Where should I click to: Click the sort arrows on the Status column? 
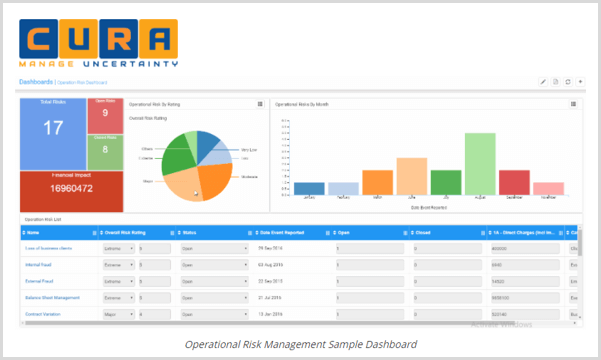click(x=179, y=233)
